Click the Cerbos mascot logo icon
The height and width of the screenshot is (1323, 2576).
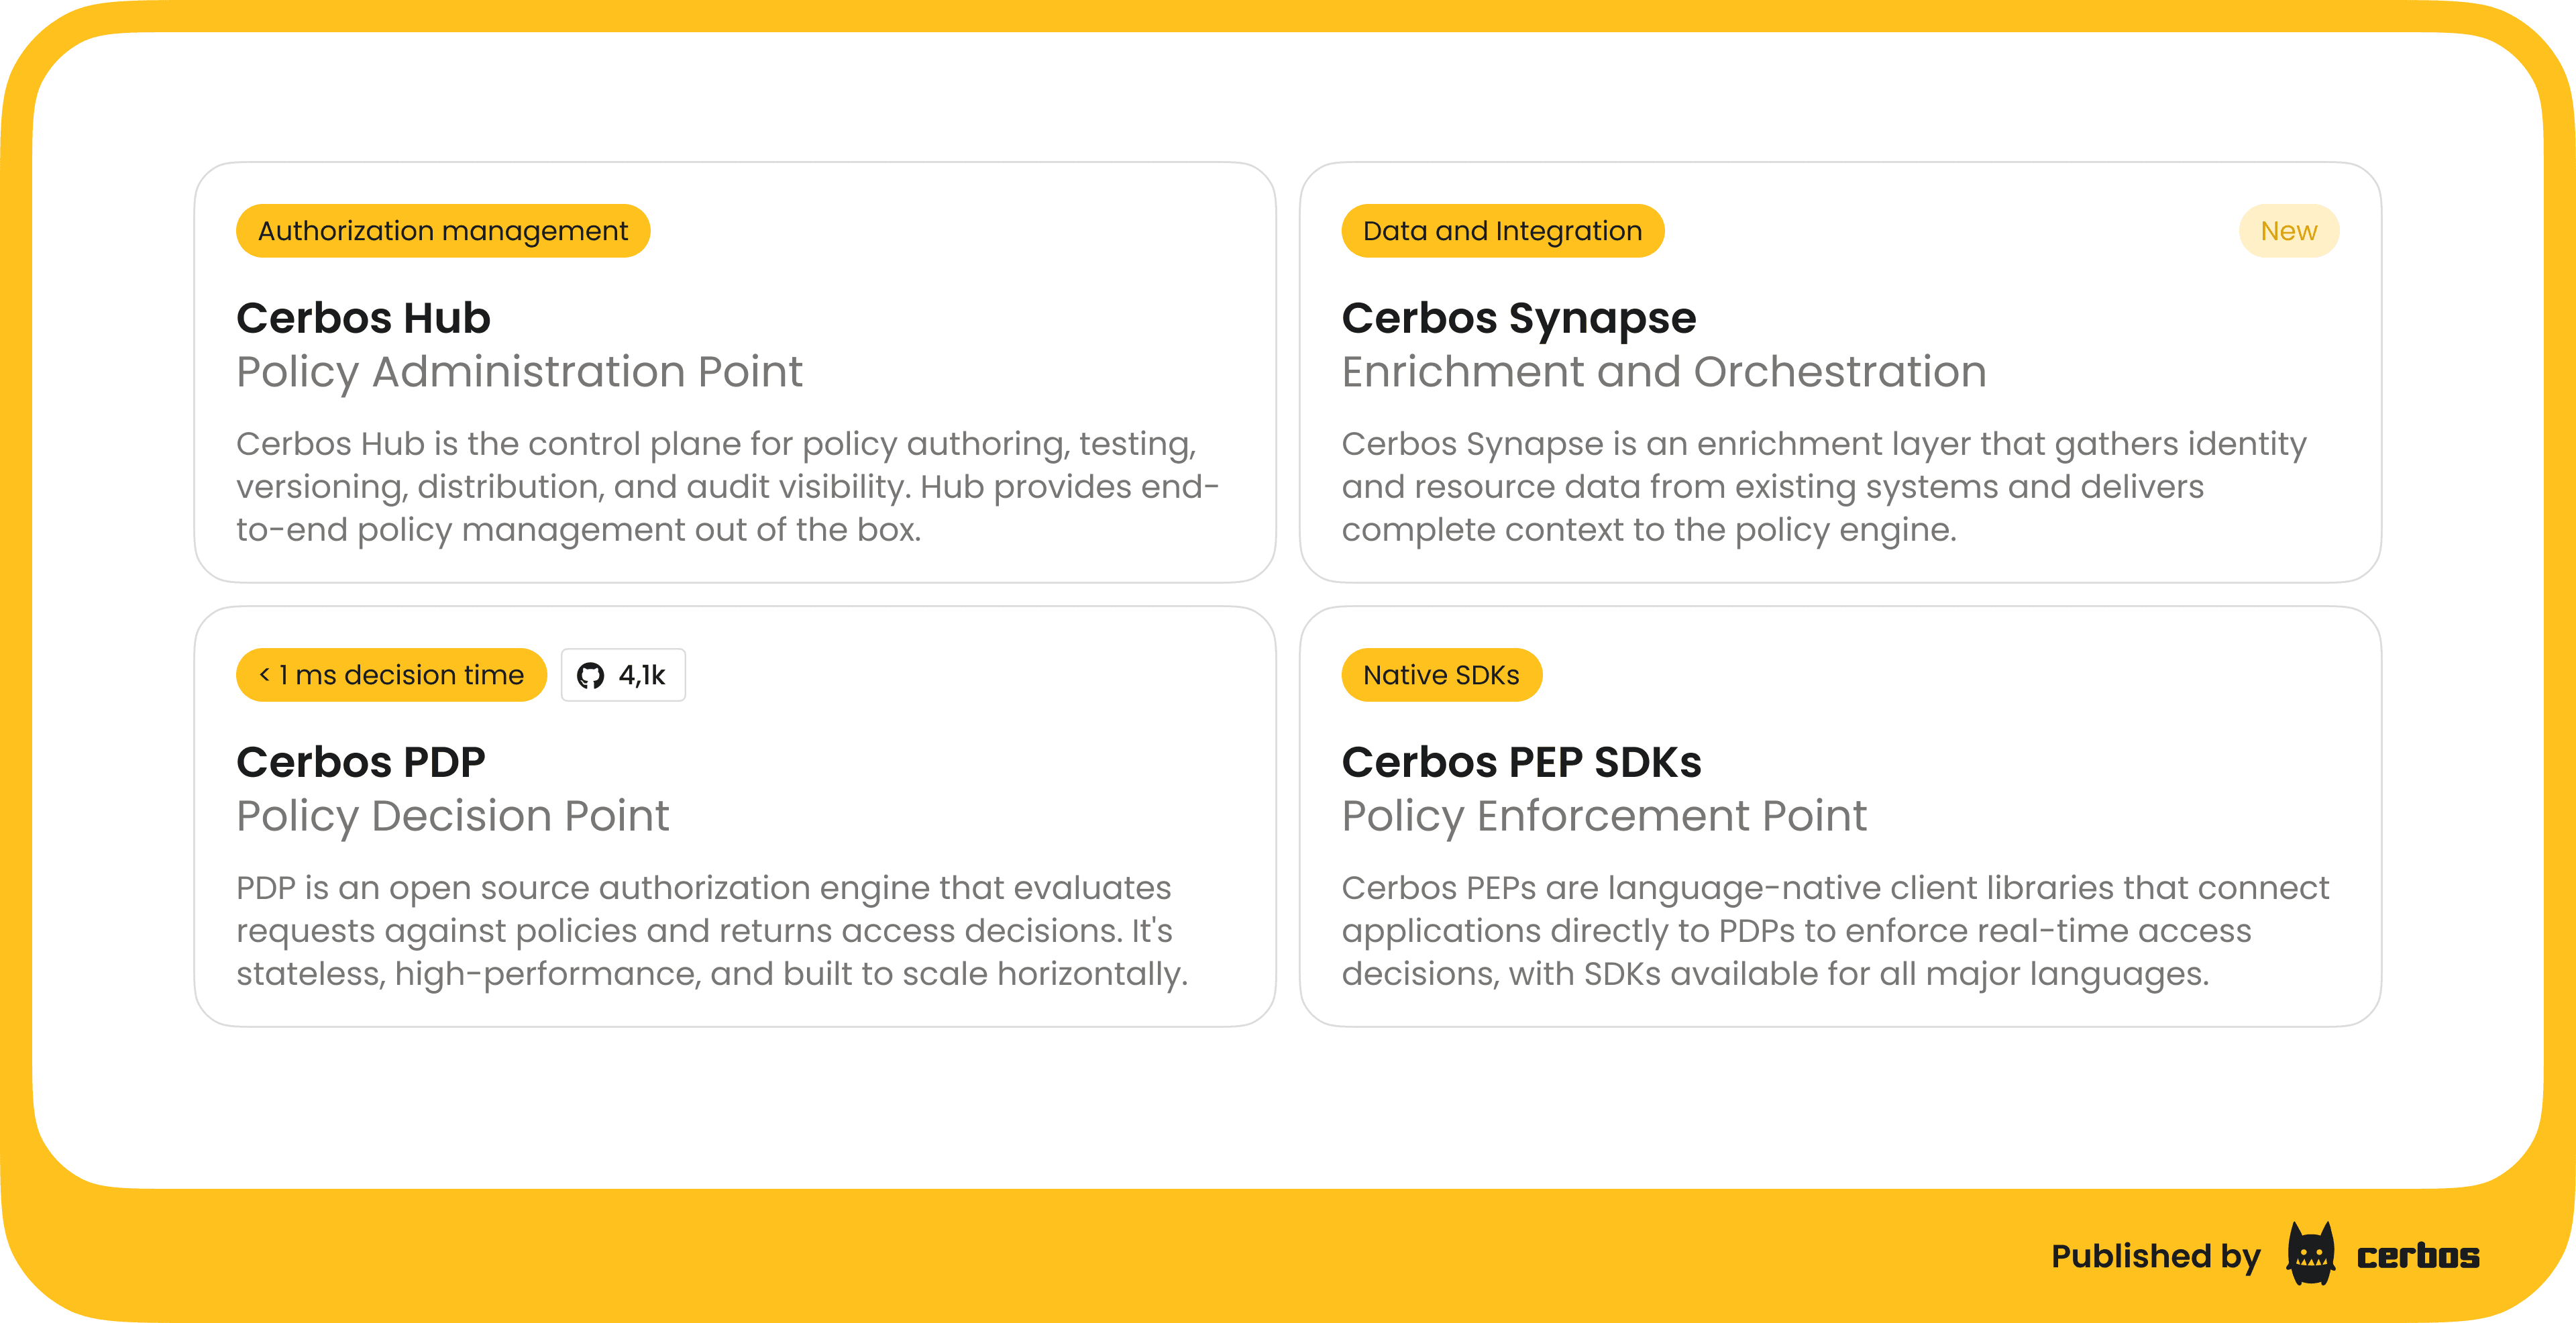click(x=2310, y=1254)
